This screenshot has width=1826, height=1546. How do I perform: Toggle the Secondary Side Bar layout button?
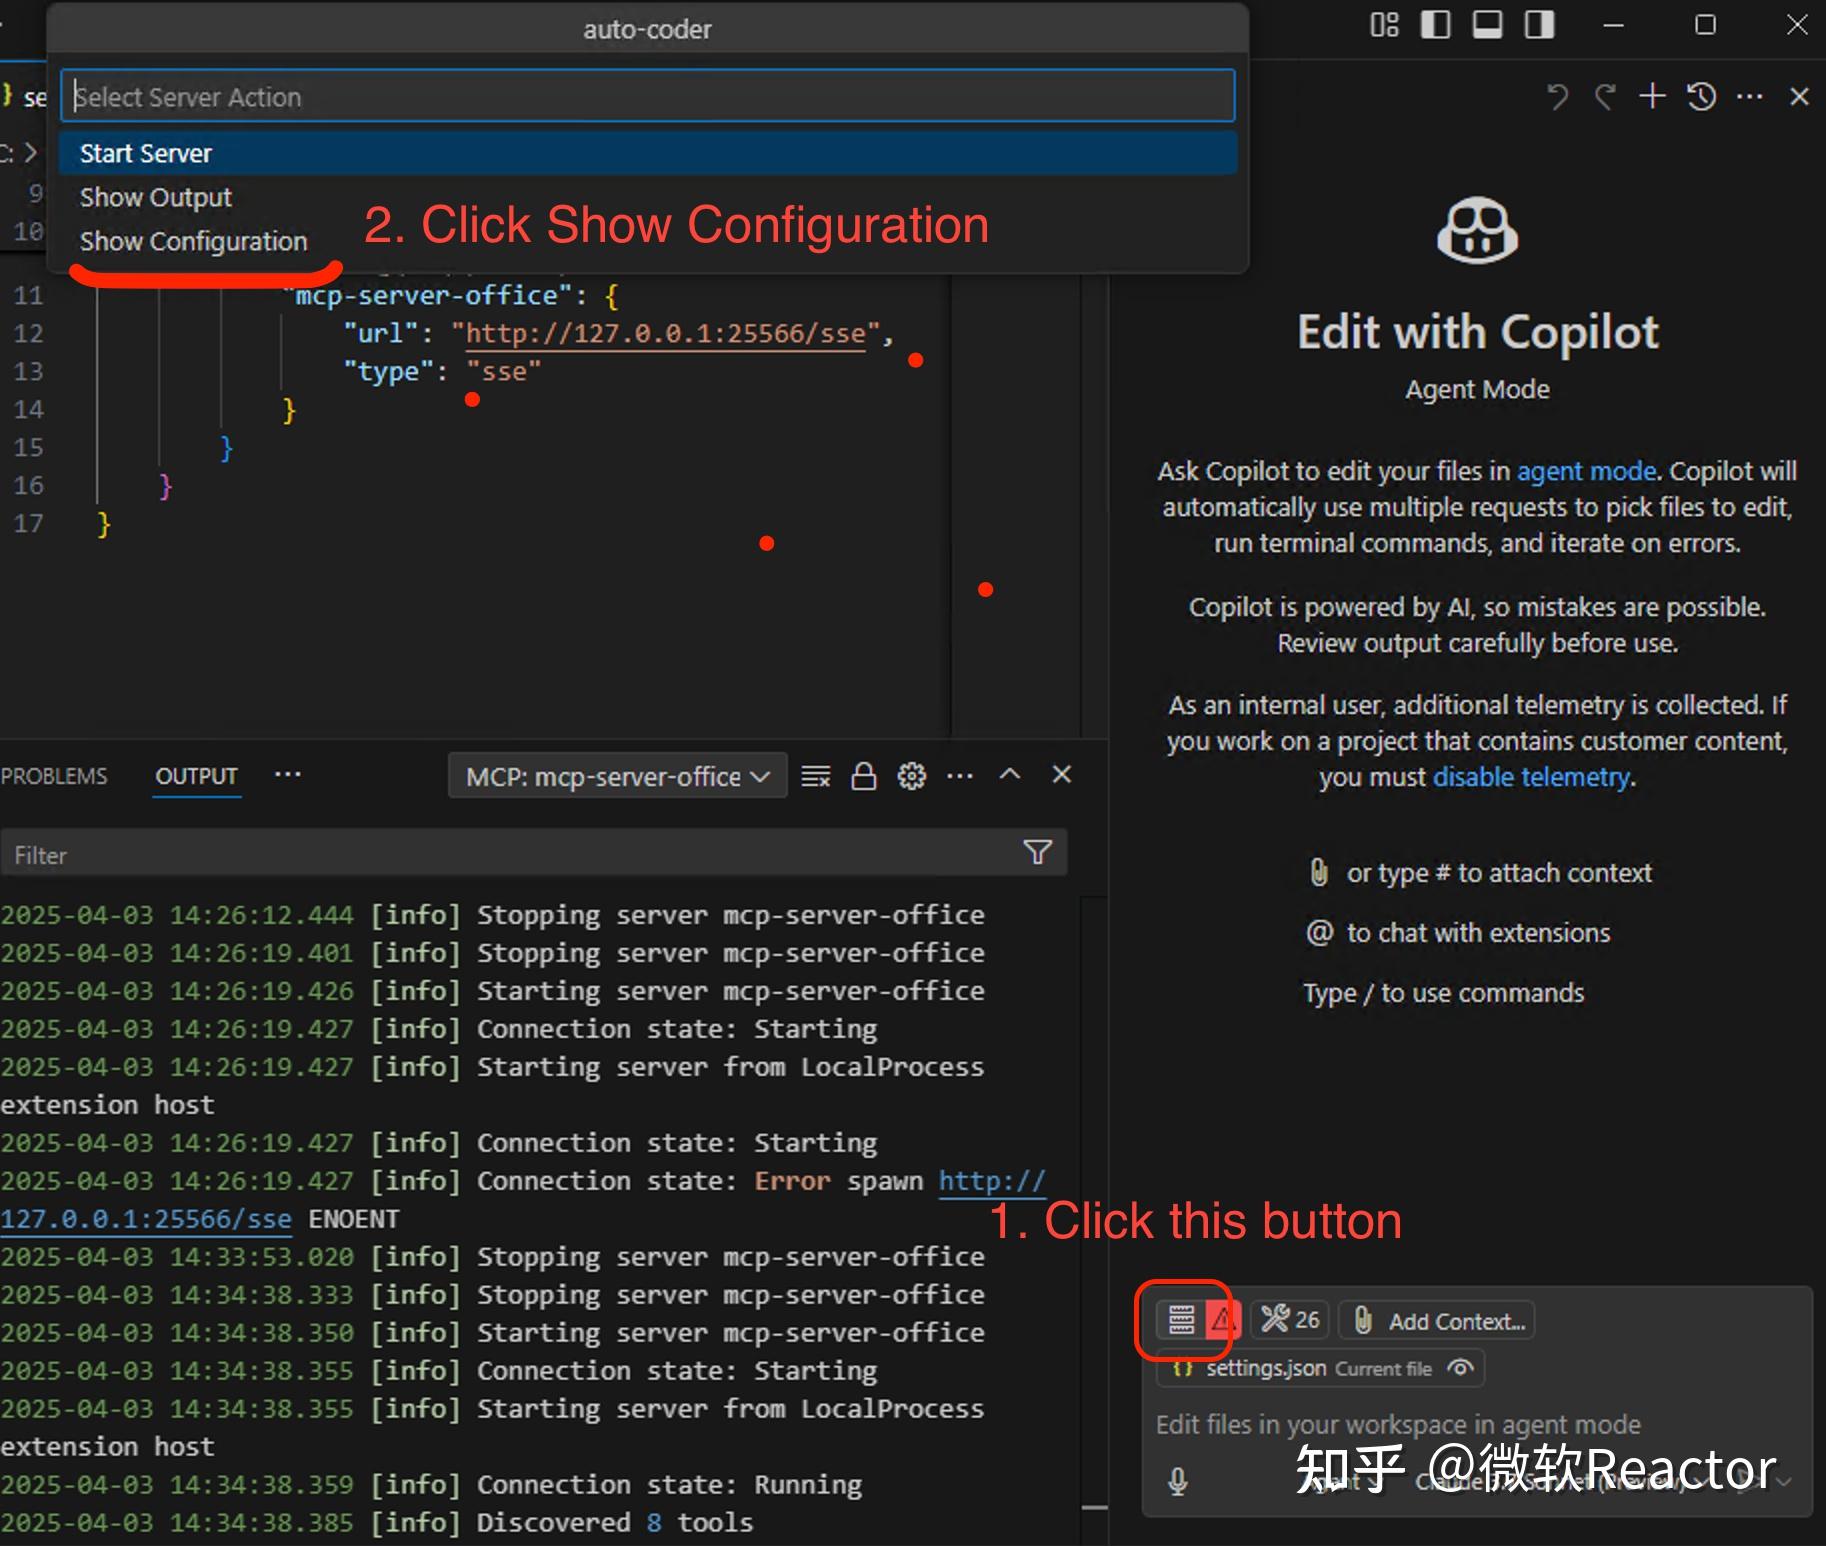coord(1536,24)
